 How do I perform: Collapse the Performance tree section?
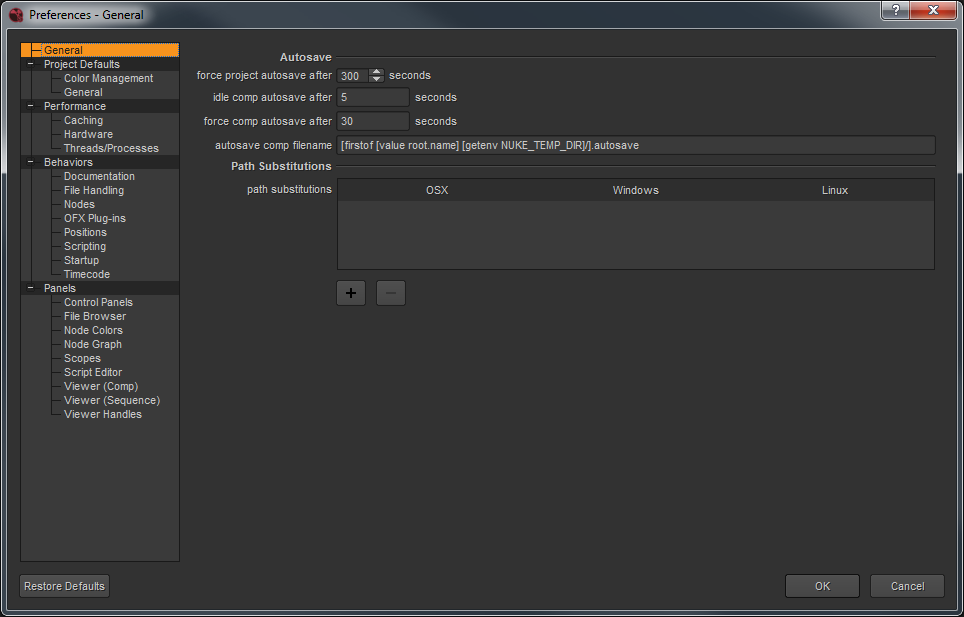[30, 106]
